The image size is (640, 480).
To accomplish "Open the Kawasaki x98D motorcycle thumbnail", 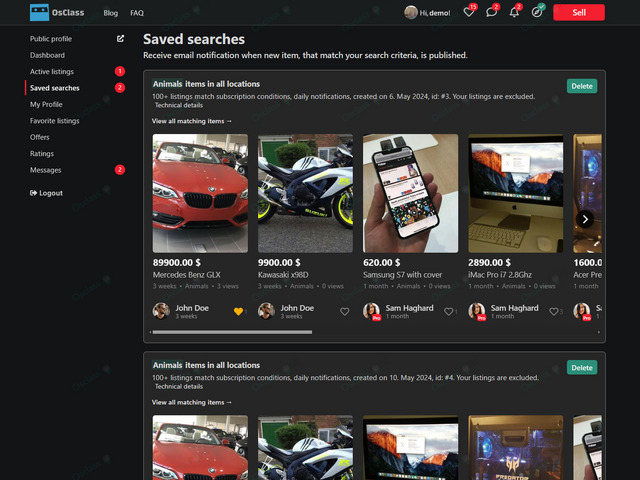I will (305, 193).
